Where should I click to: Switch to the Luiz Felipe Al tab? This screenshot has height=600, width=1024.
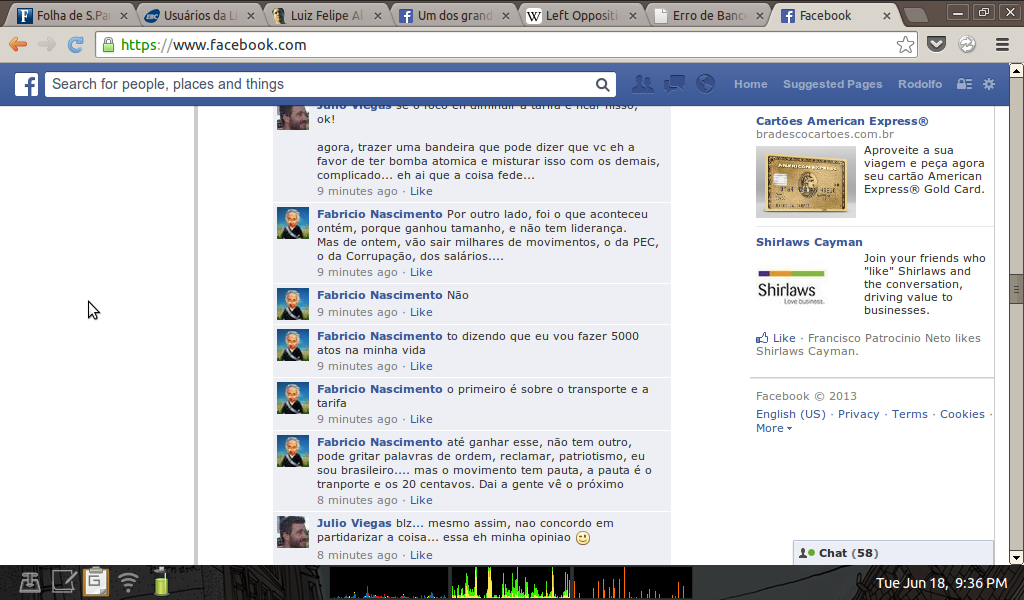[x=327, y=16]
